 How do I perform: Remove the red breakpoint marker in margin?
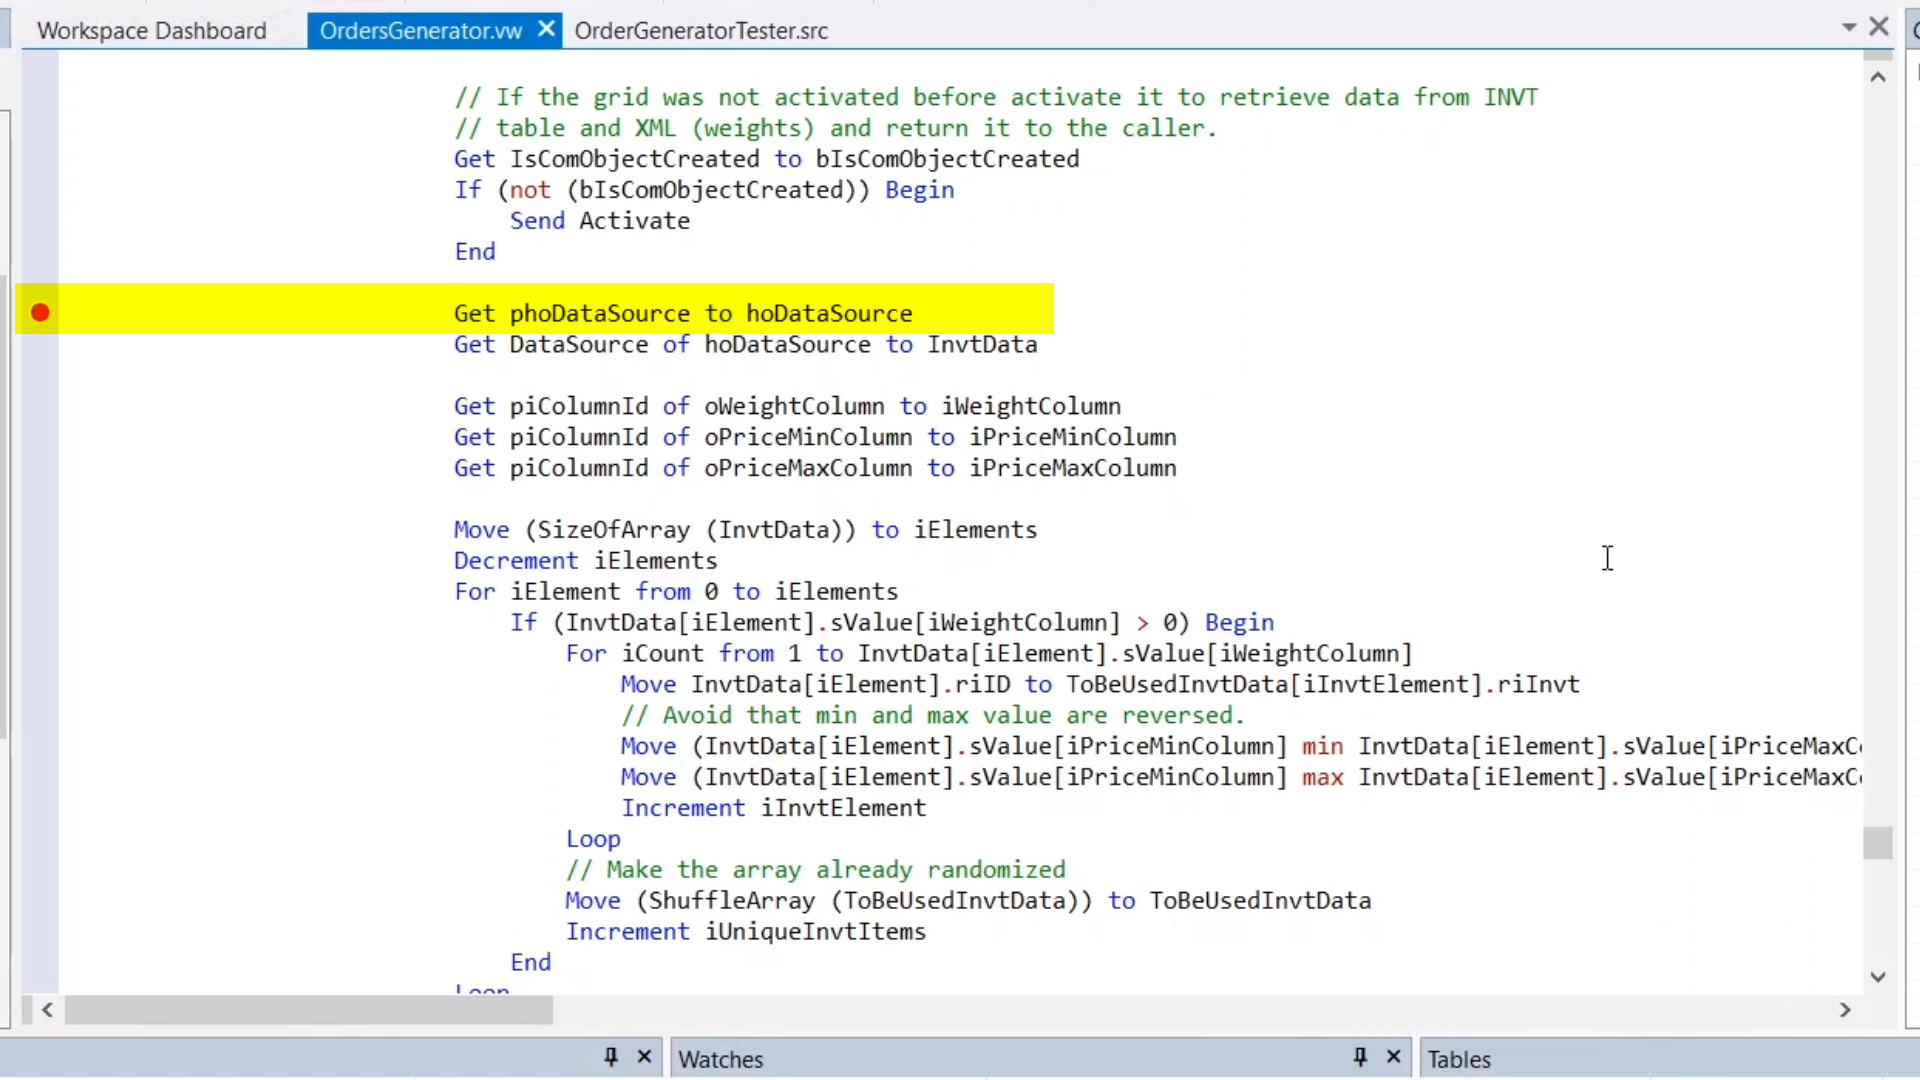coord(40,313)
